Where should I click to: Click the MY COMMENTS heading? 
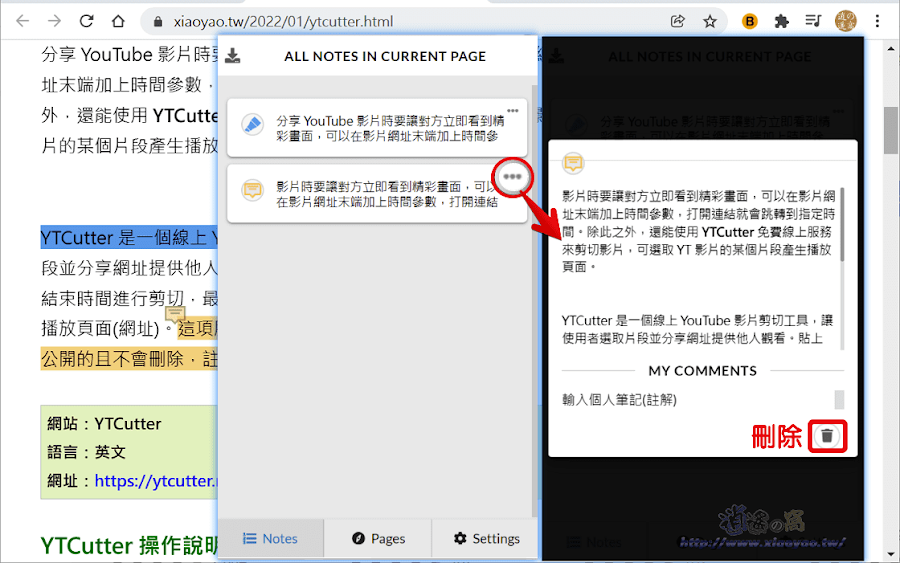point(703,371)
